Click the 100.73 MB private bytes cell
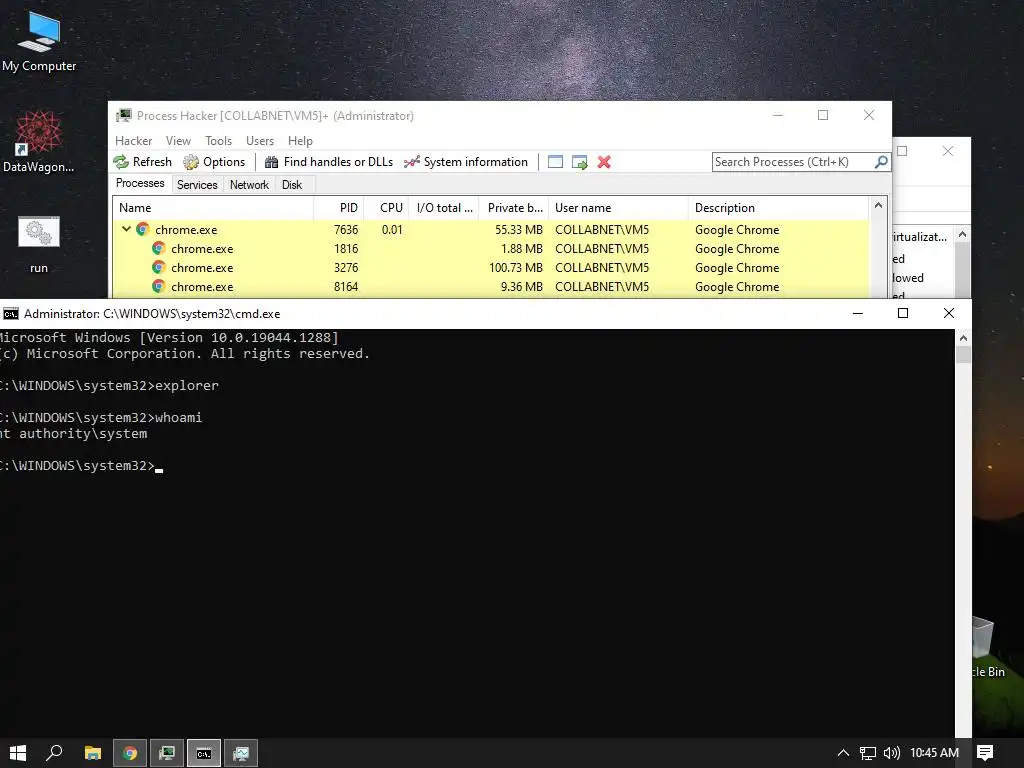This screenshot has height=768, width=1024. pyautogui.click(x=516, y=268)
